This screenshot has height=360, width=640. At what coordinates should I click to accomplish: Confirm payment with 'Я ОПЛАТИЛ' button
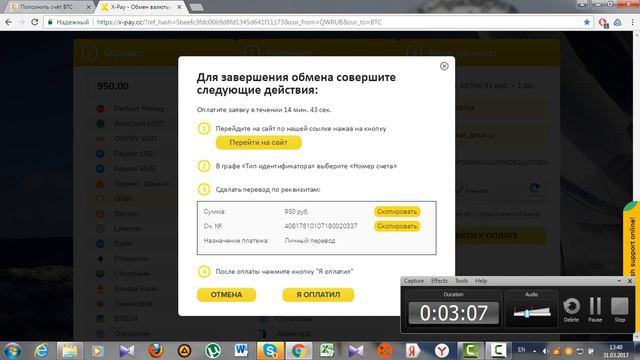point(318,295)
